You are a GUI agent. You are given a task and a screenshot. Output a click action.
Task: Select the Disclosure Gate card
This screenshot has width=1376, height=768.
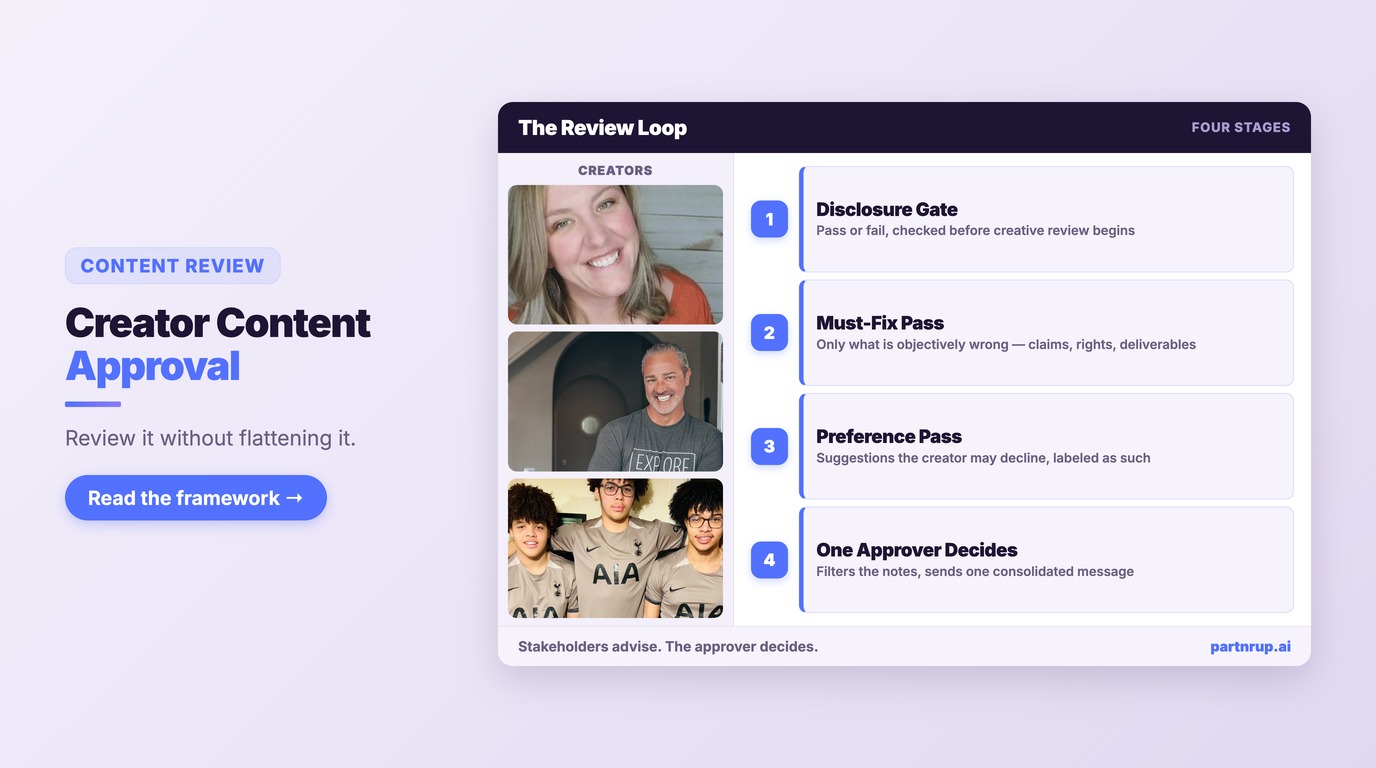pos(1046,219)
